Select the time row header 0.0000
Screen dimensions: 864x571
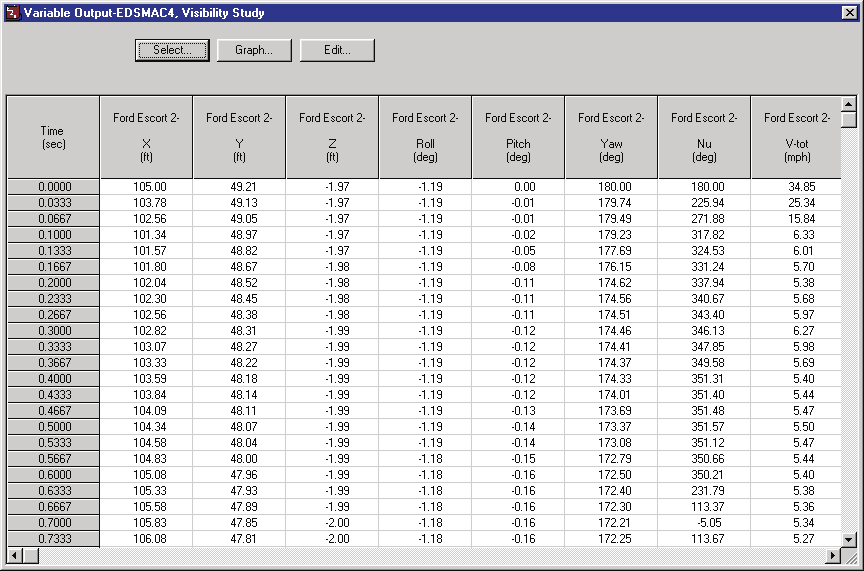click(x=53, y=187)
